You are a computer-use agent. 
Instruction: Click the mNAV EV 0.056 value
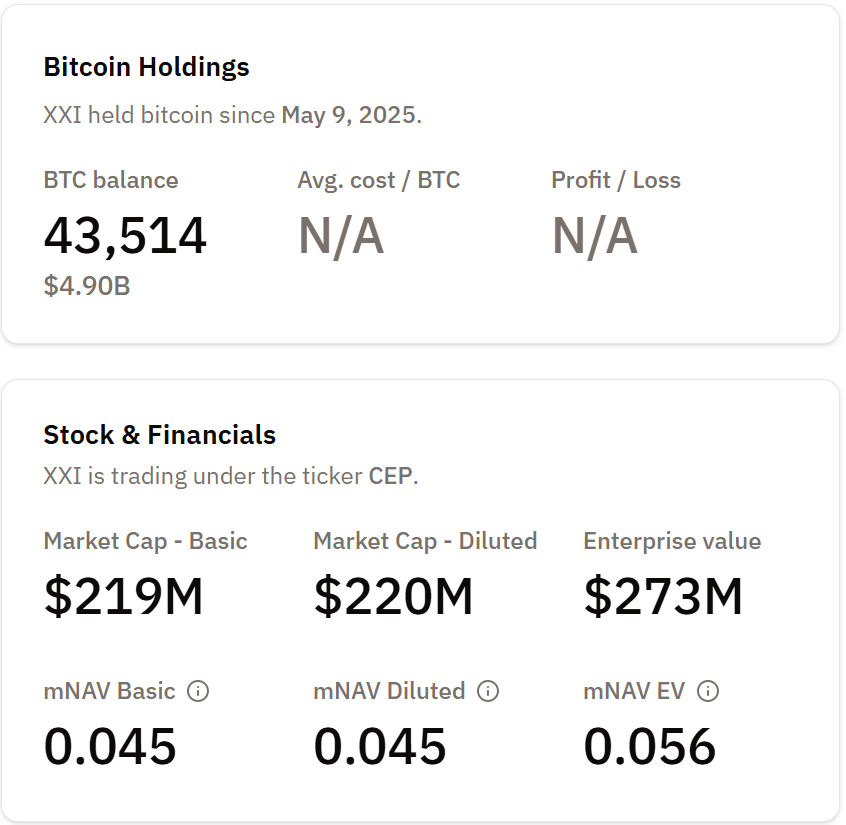pos(650,746)
